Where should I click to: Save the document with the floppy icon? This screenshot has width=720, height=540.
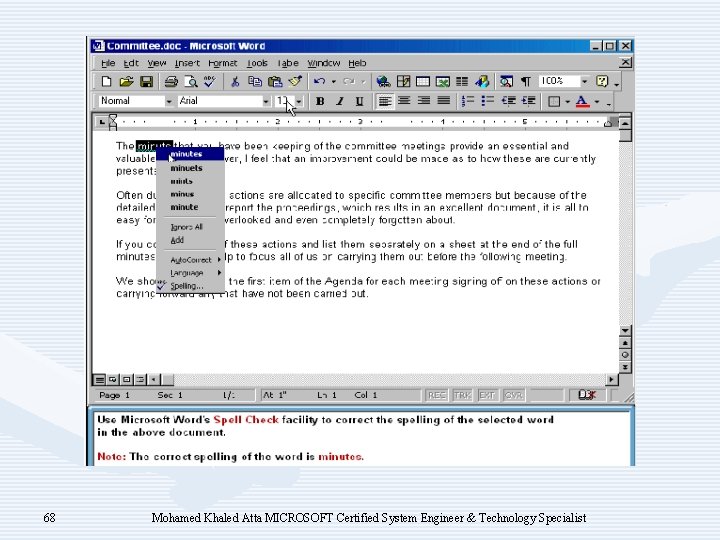(146, 82)
